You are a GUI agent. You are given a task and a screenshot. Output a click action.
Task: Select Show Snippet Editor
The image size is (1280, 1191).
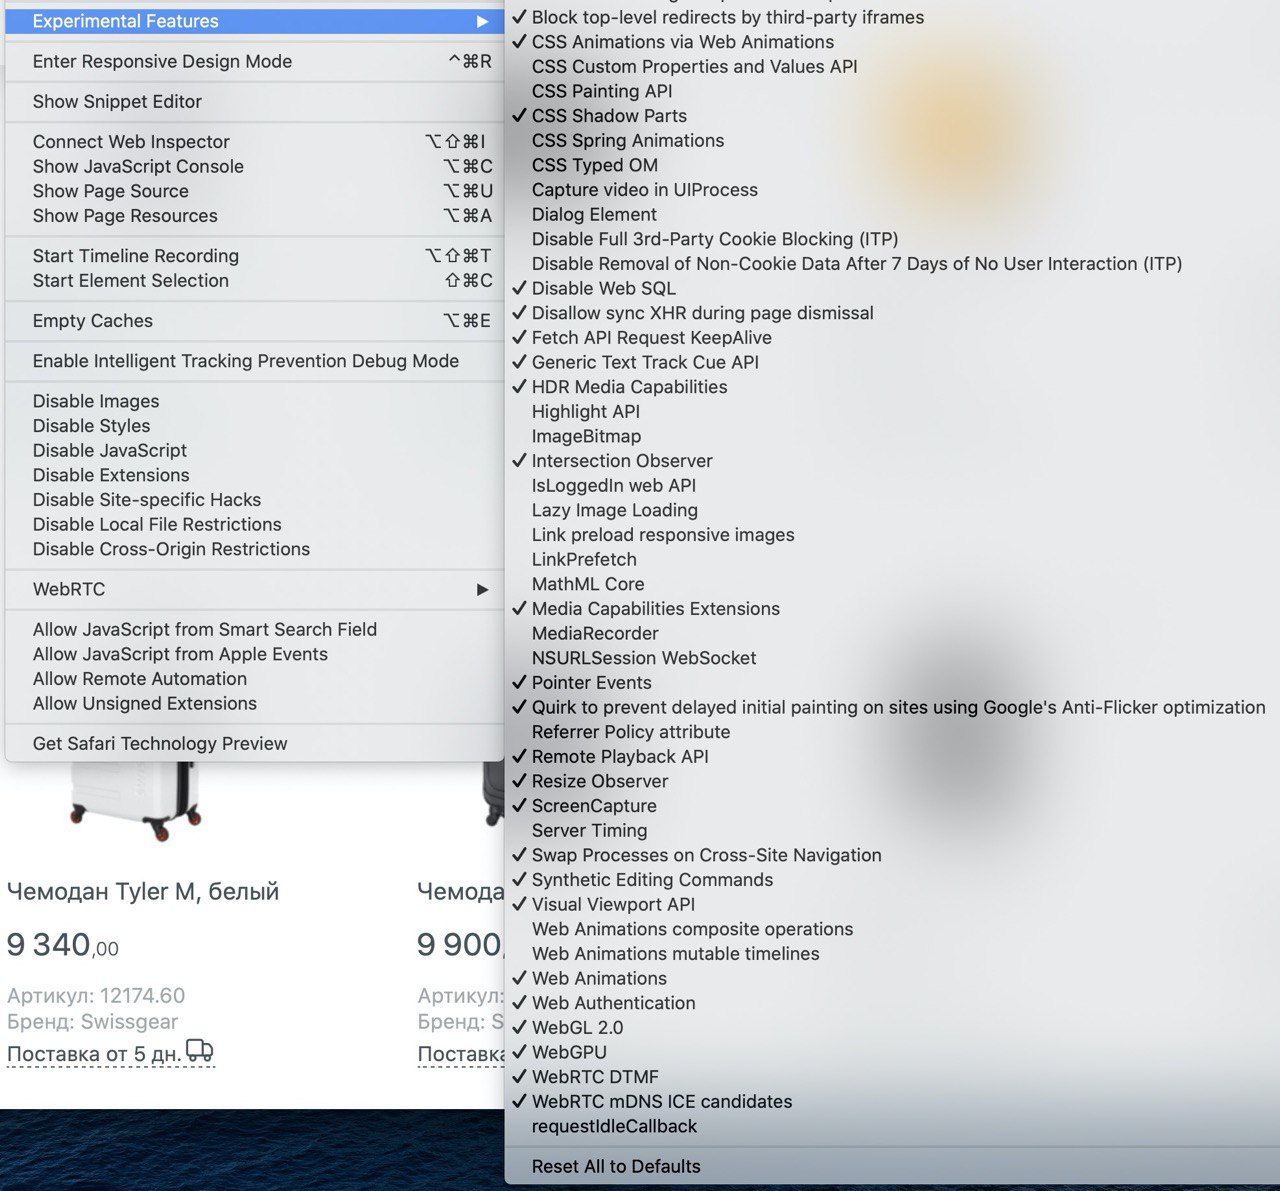pyautogui.click(x=254, y=101)
